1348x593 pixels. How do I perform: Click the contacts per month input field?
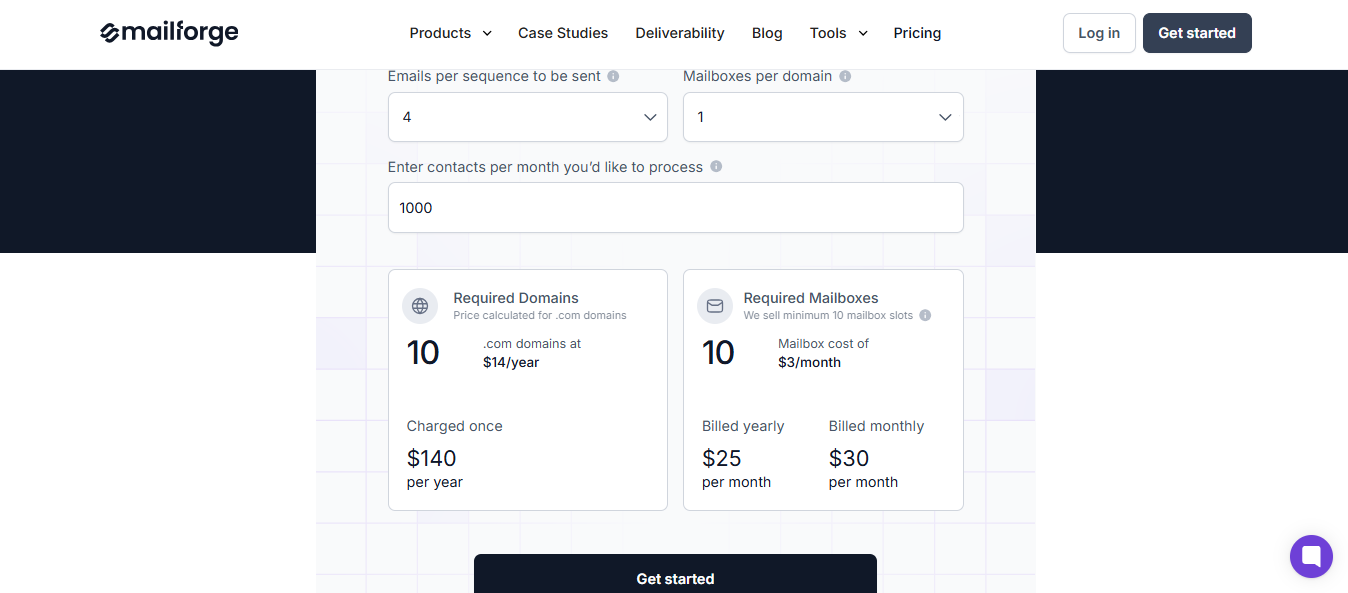tap(675, 207)
